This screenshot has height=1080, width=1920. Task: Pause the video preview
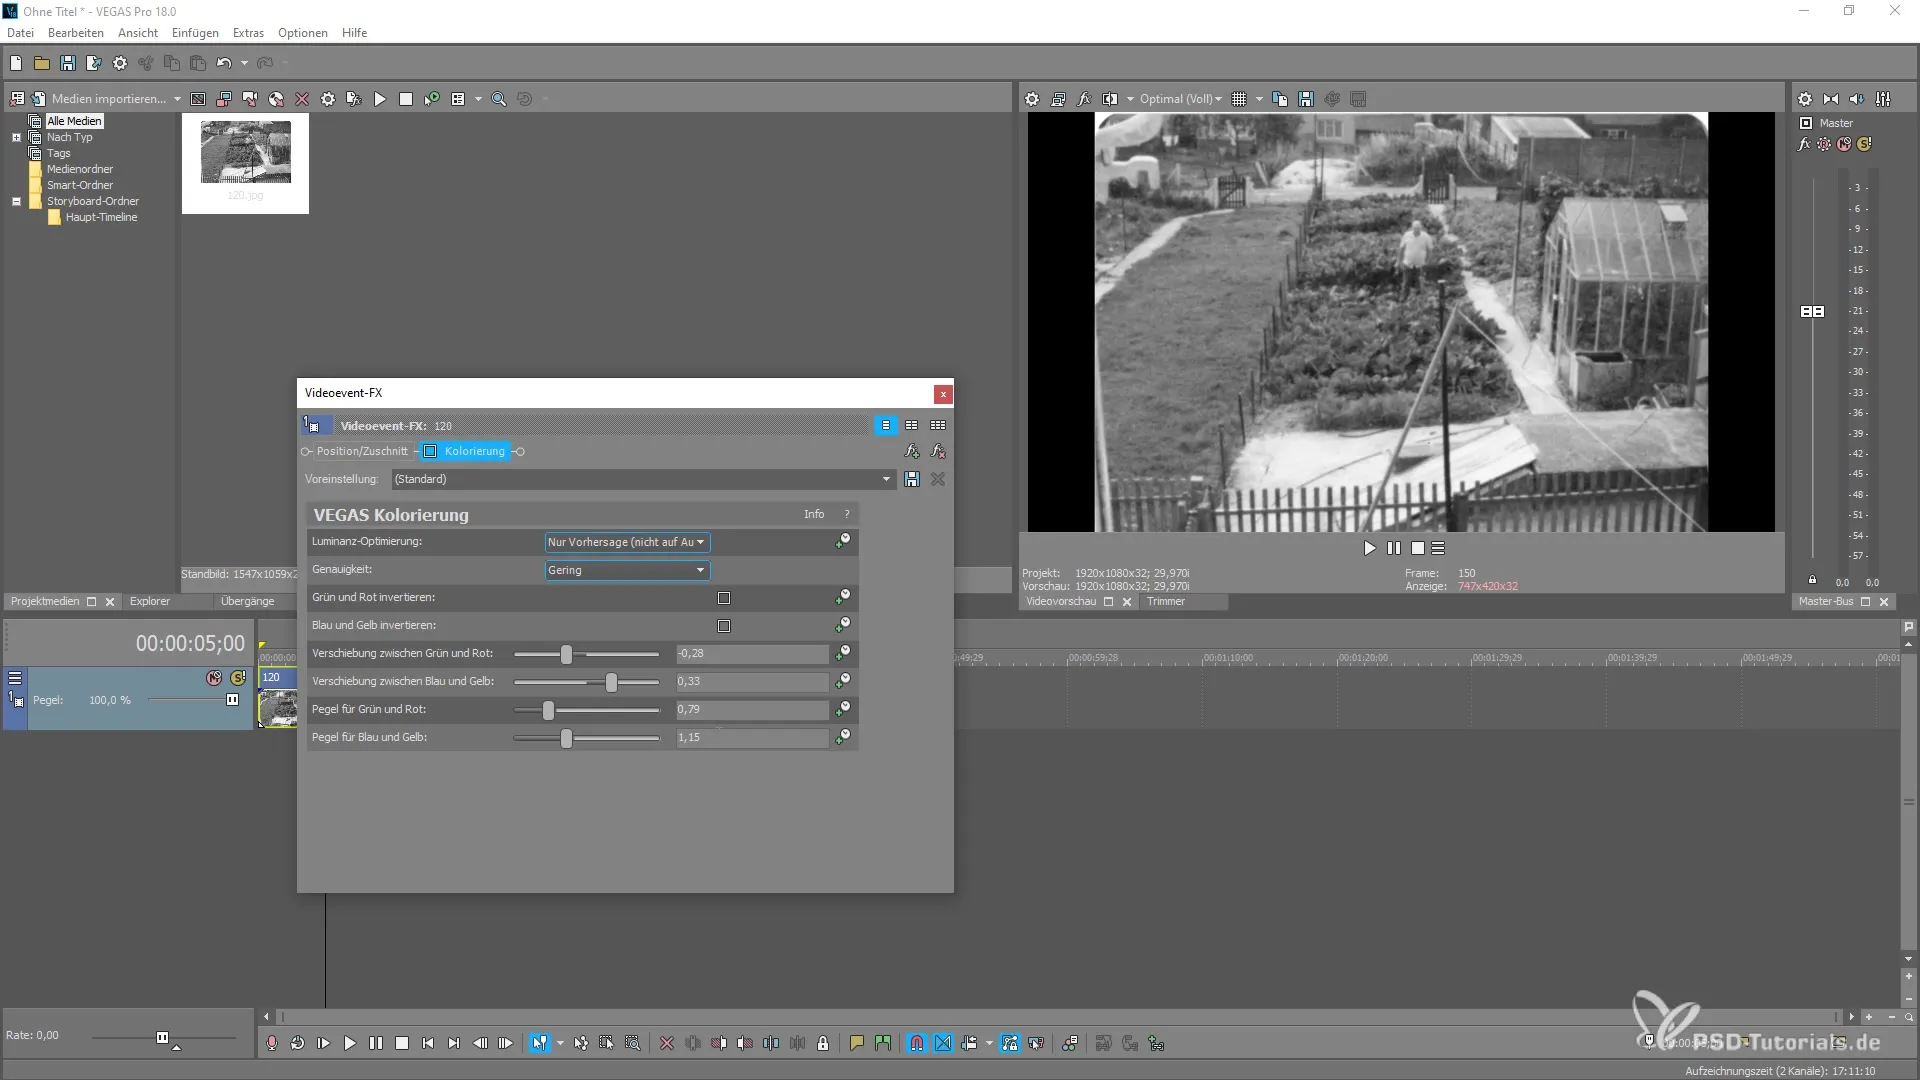[1394, 548]
